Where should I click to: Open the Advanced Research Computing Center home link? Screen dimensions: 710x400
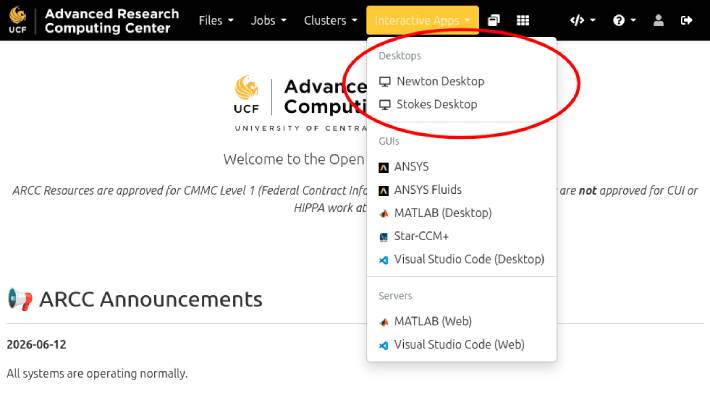click(111, 21)
